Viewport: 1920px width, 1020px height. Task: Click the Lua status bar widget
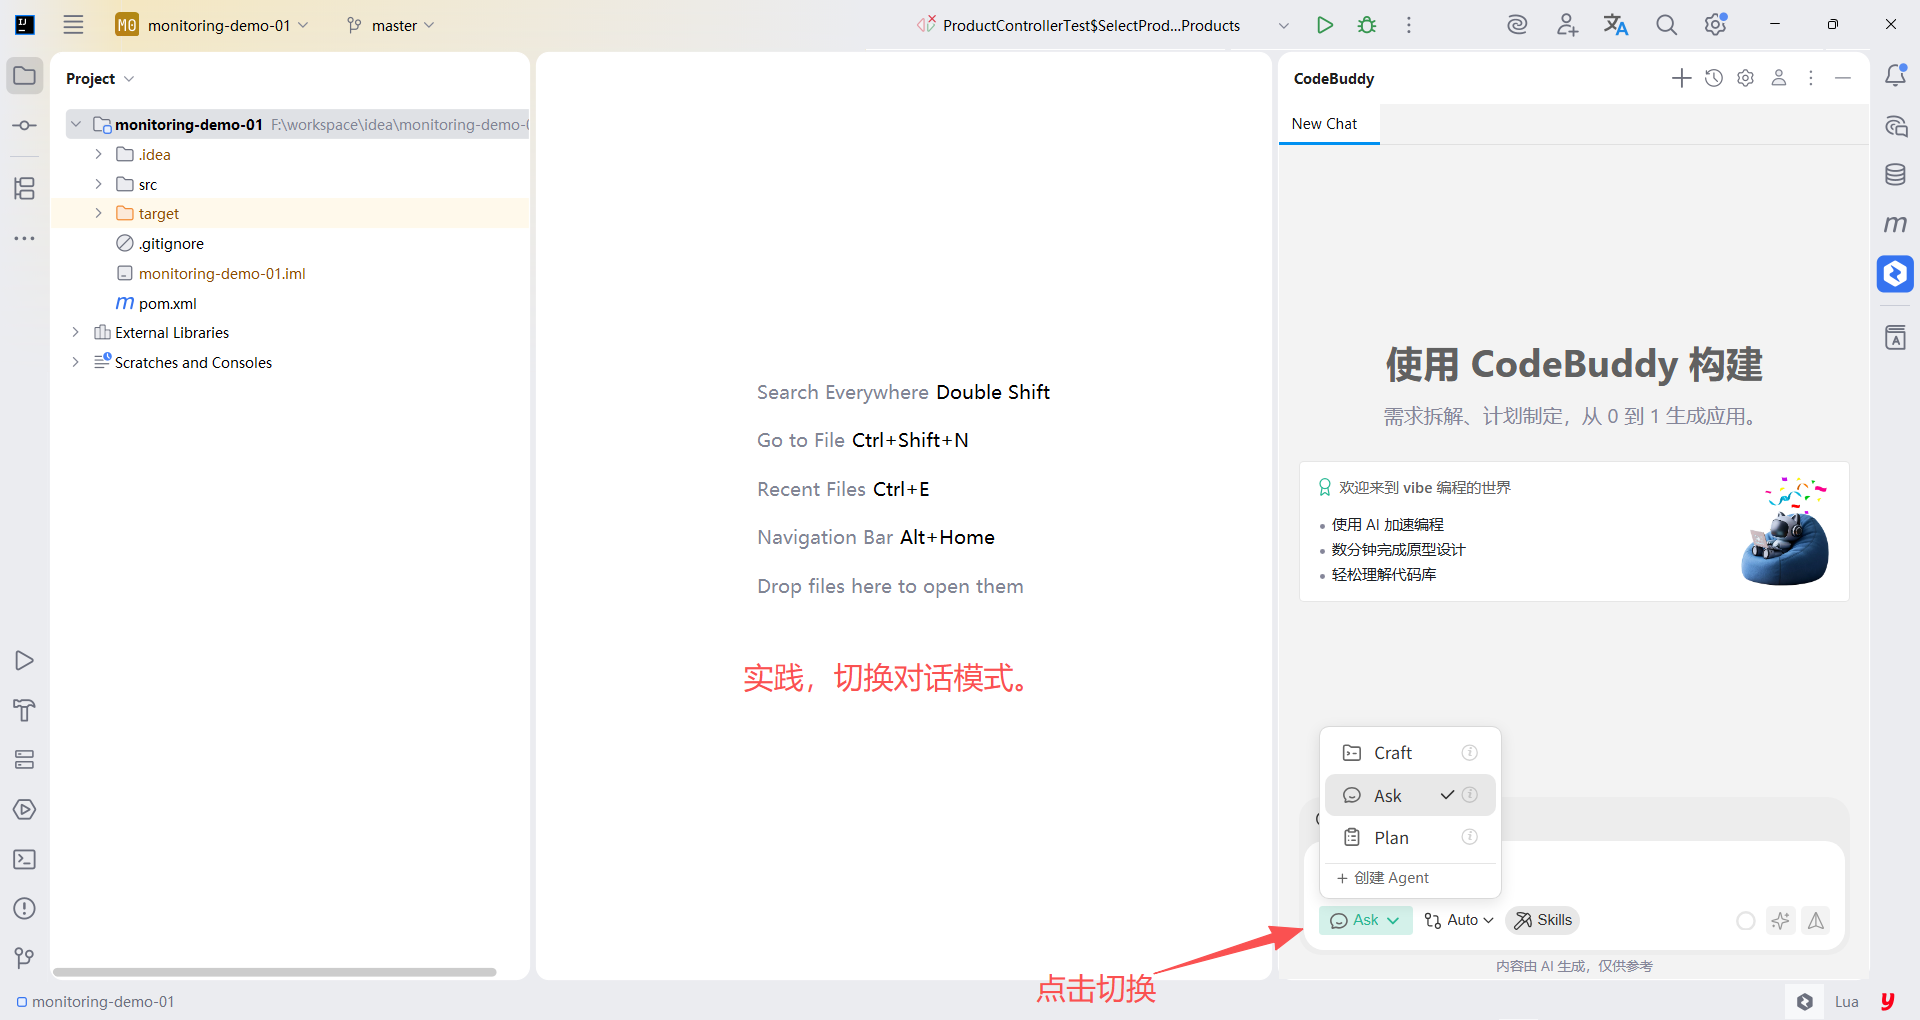pyautogui.click(x=1847, y=1002)
